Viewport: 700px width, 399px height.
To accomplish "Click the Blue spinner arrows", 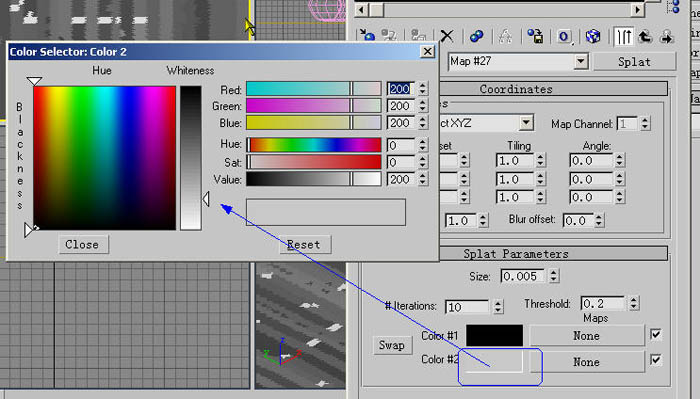I will [423, 123].
